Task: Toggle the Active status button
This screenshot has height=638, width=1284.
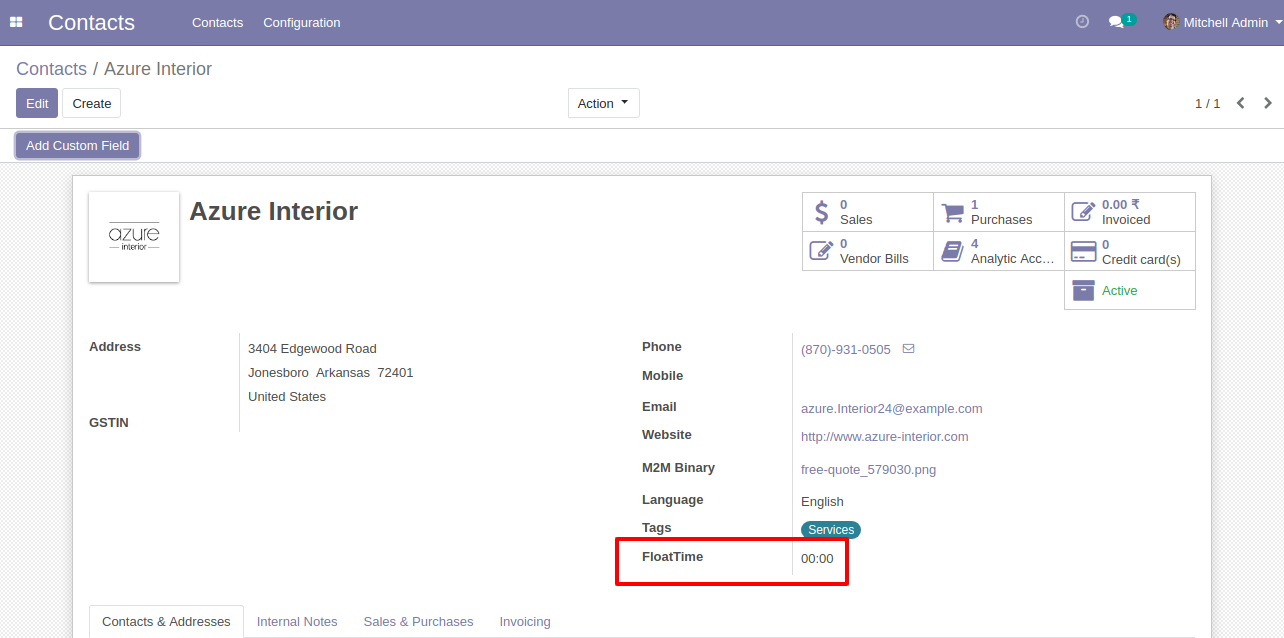Action: point(1130,290)
